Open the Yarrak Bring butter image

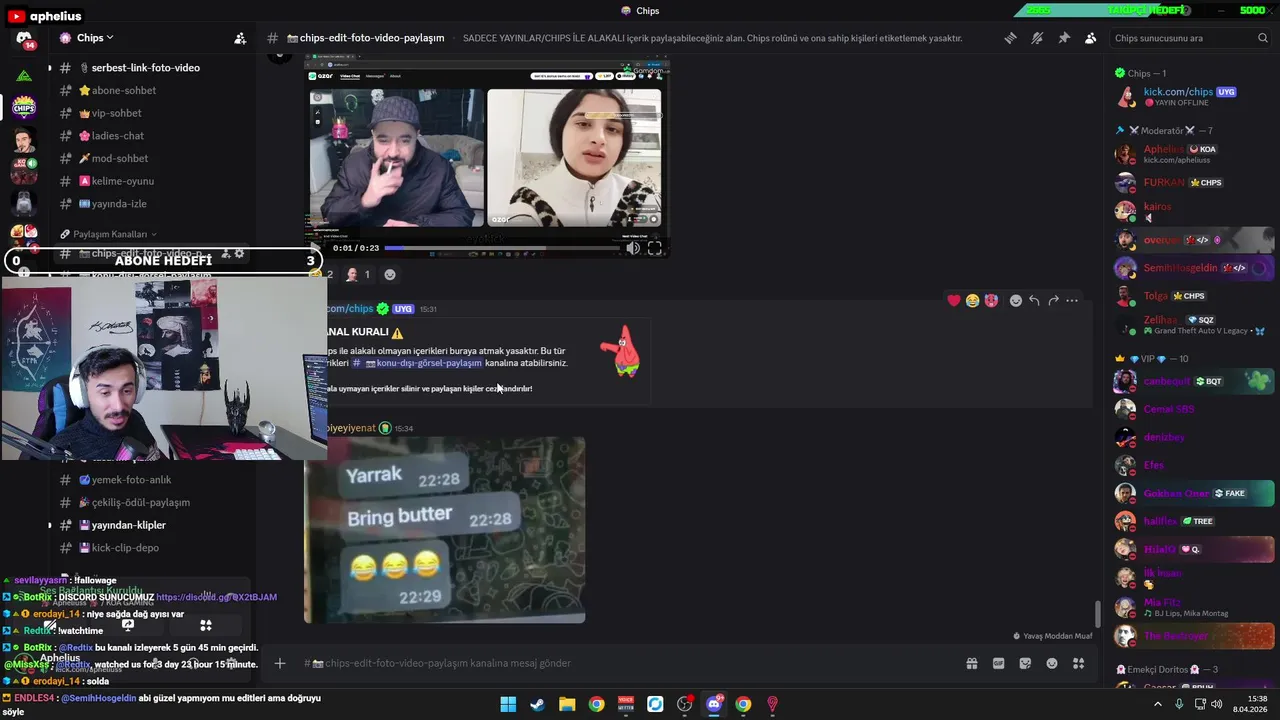(445, 530)
